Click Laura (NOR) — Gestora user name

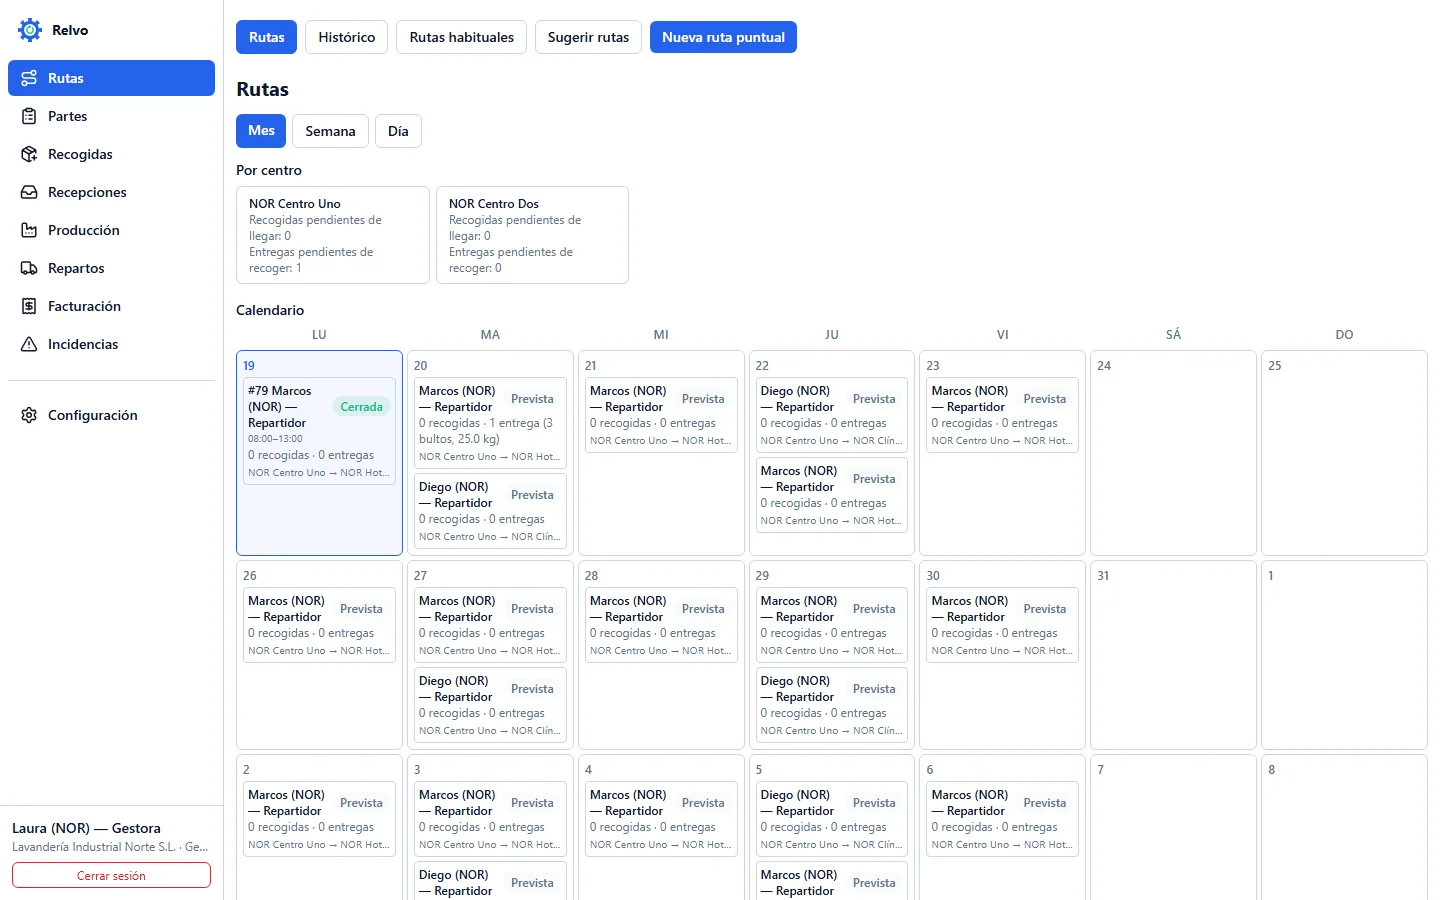tap(86, 828)
